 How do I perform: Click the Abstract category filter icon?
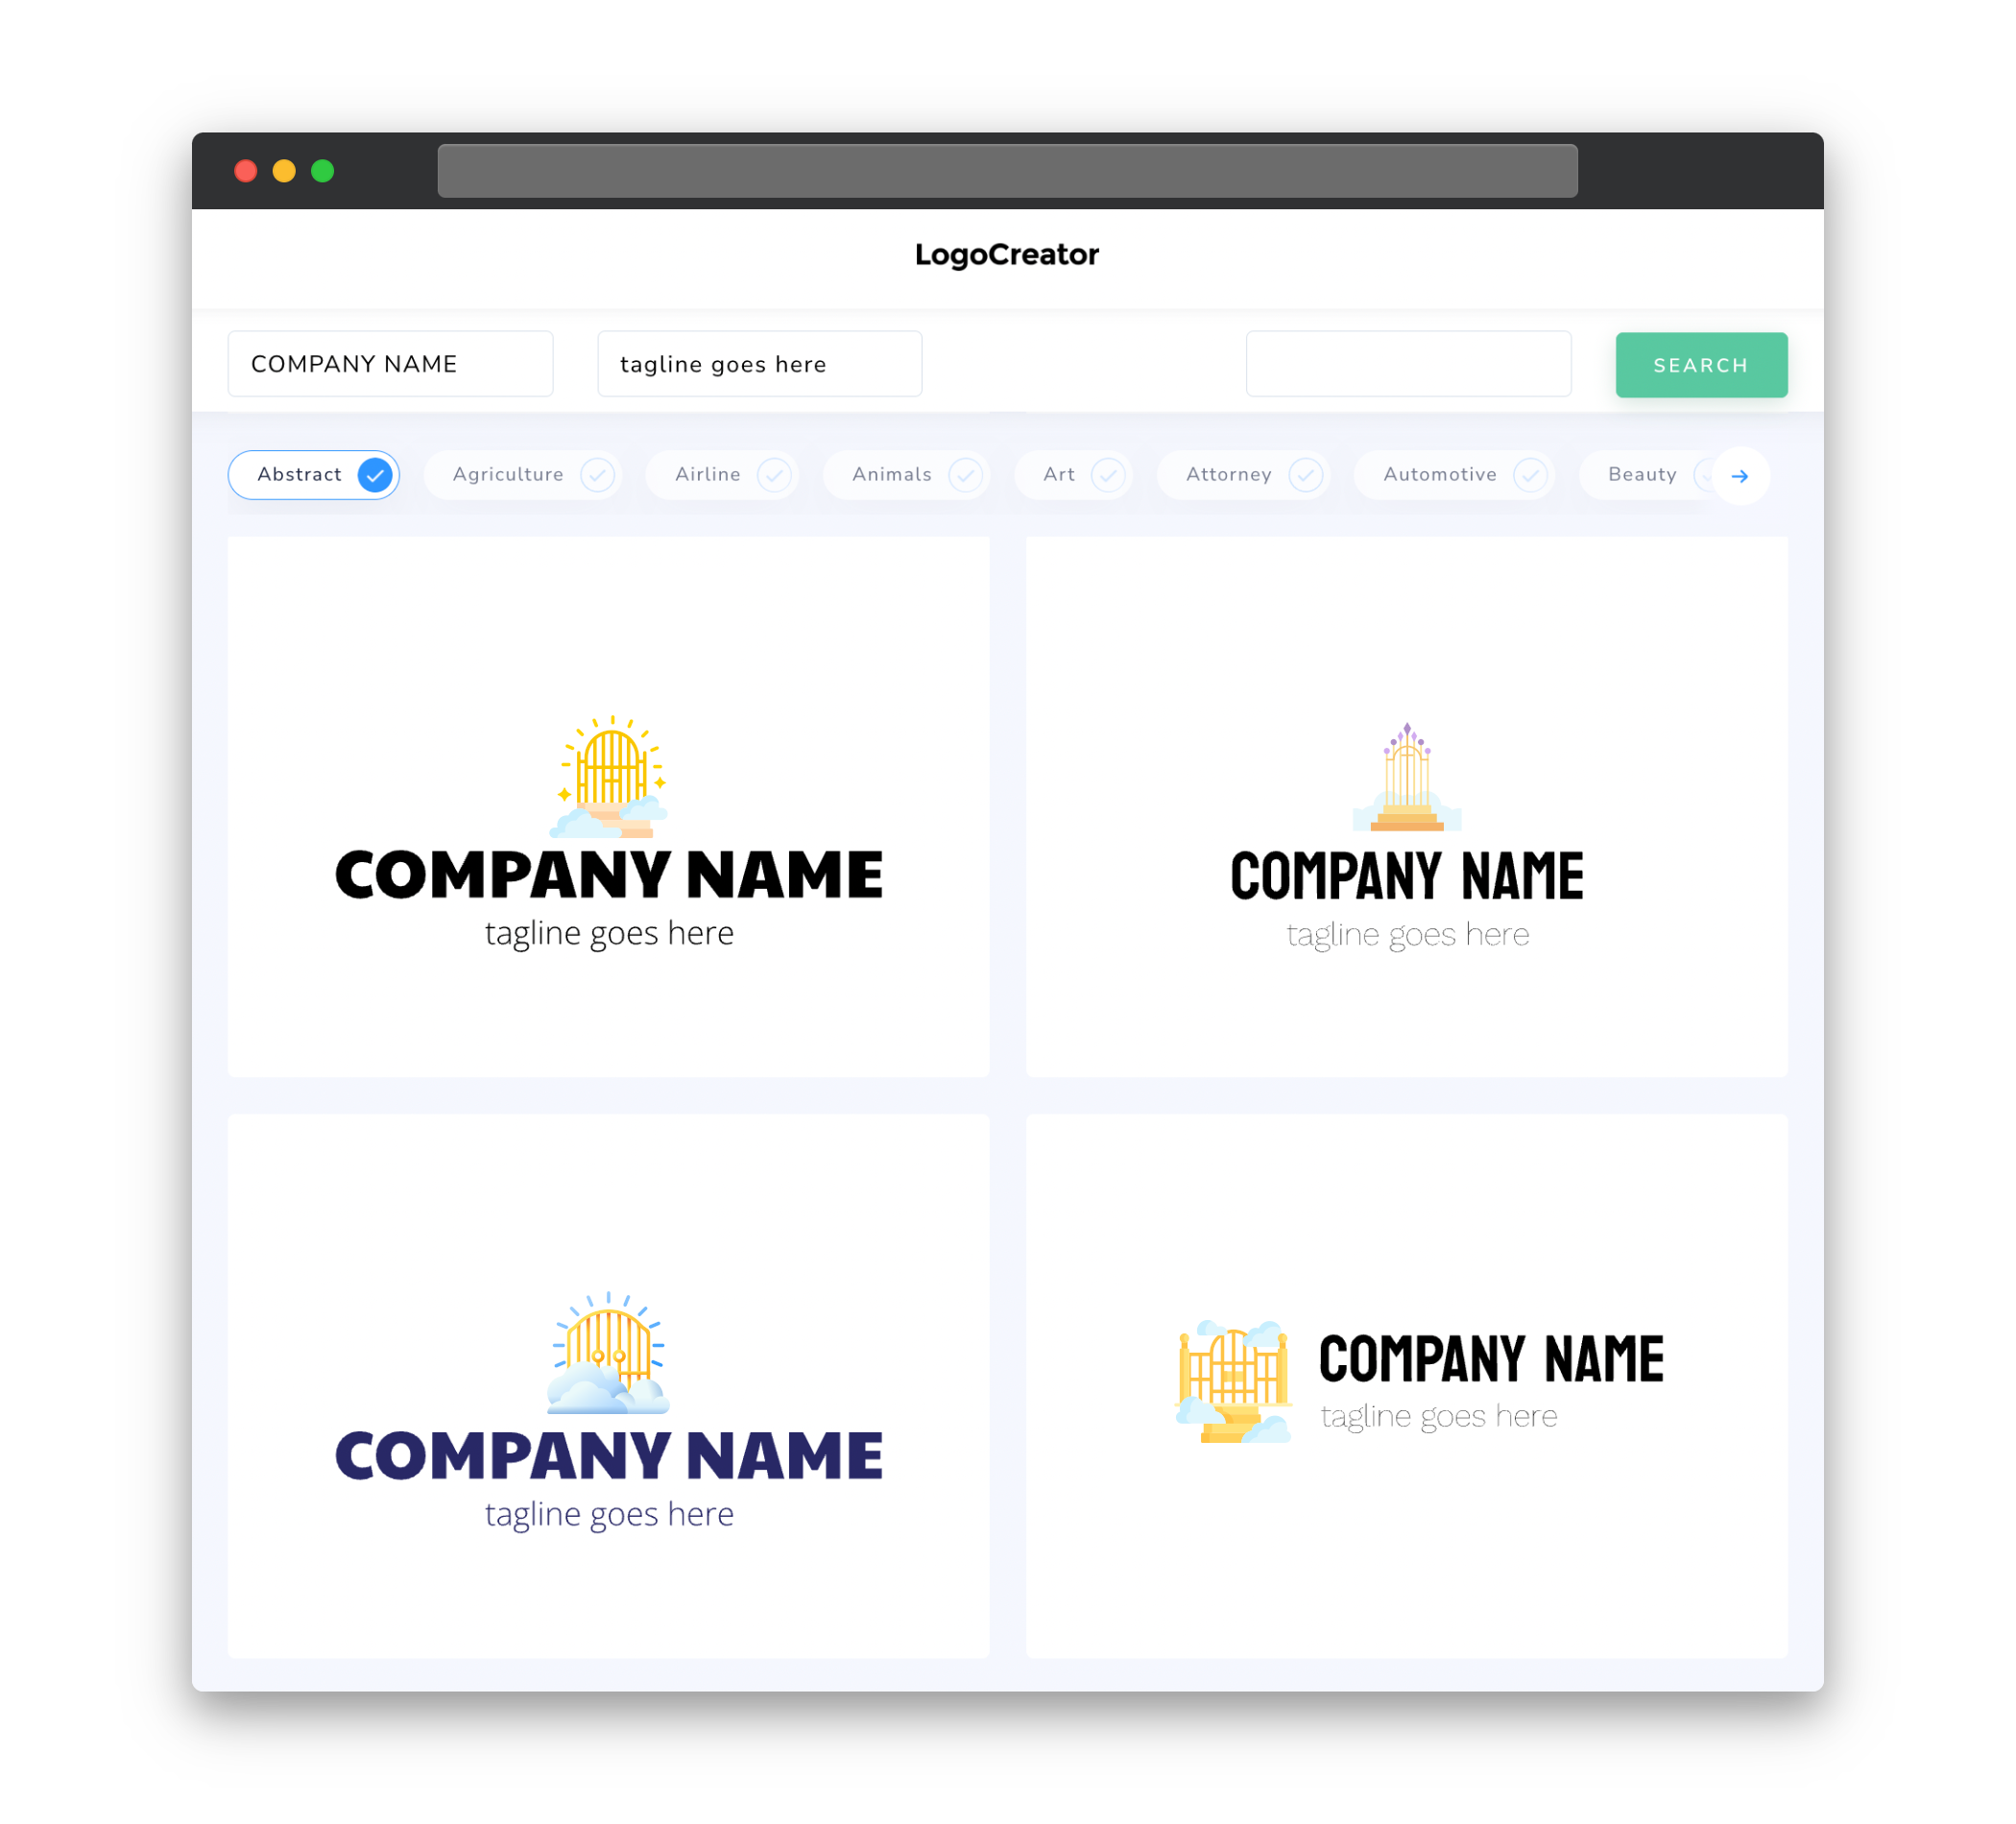click(x=374, y=474)
